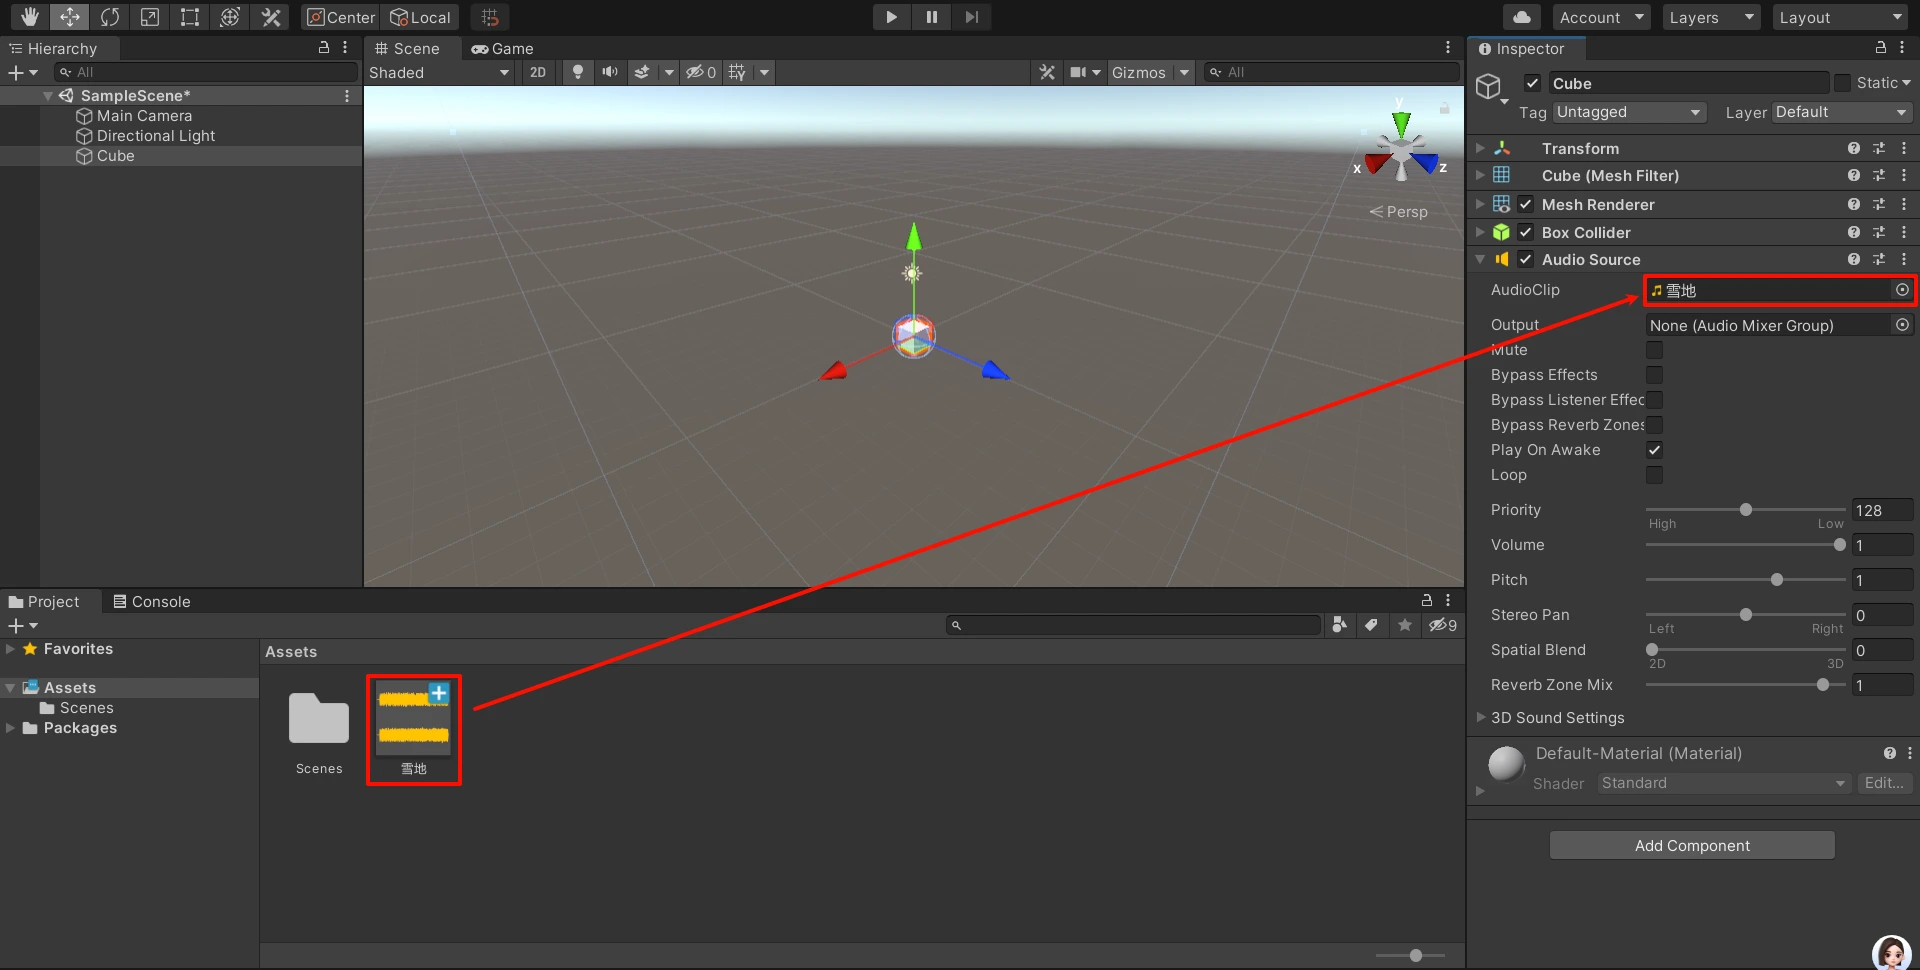Click the Pause button
Image resolution: width=1920 pixels, height=970 pixels.
click(x=931, y=17)
